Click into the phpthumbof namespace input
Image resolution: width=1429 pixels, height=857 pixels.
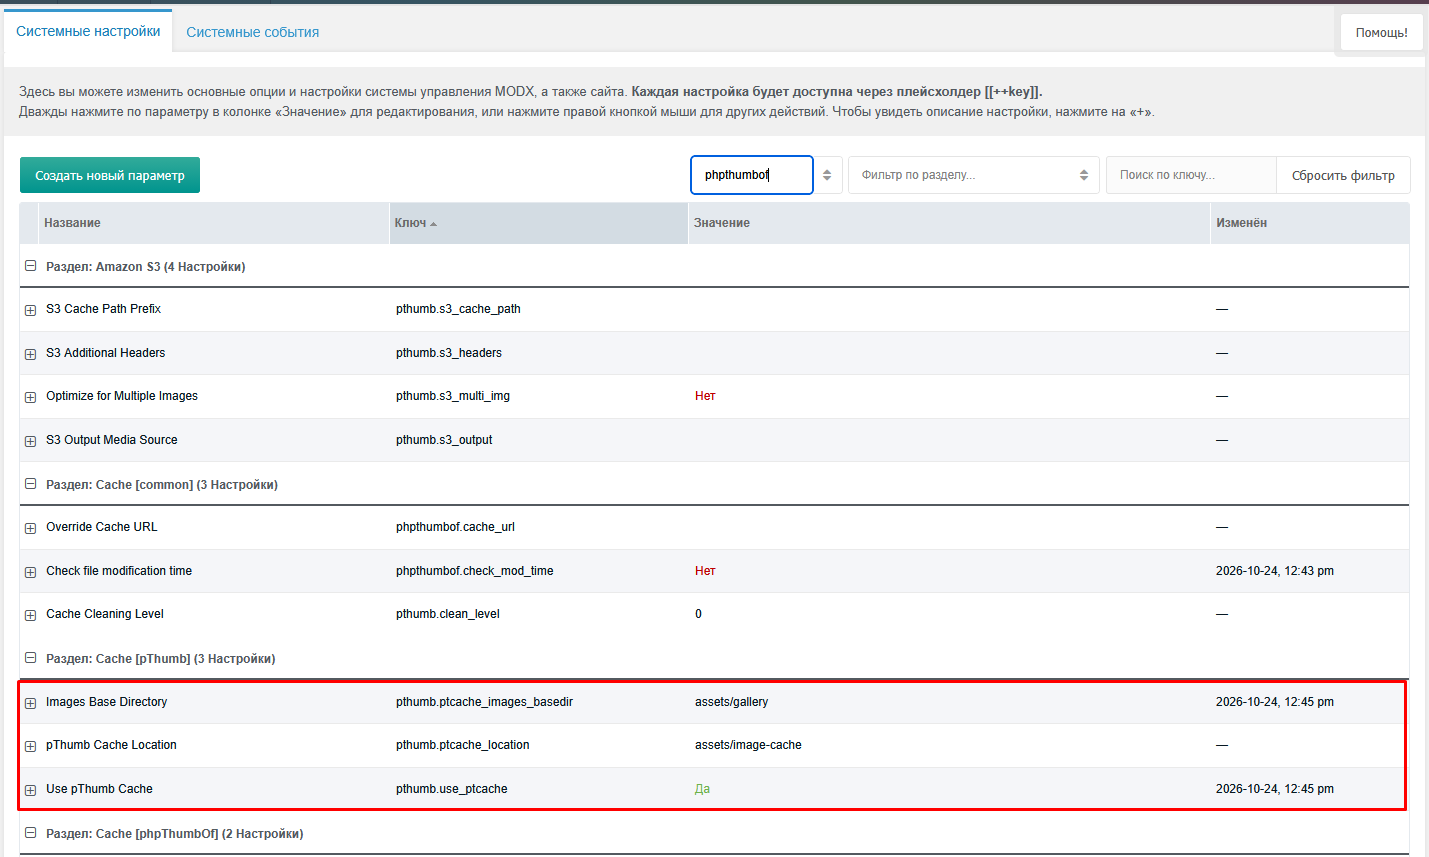[x=752, y=175]
